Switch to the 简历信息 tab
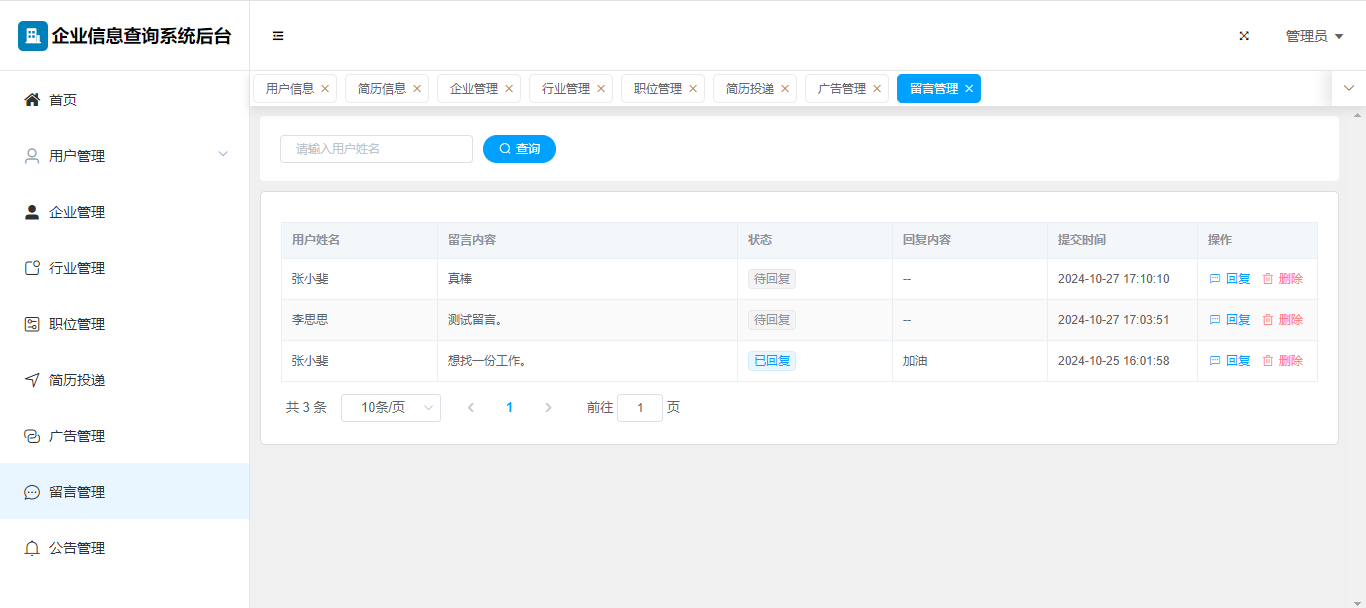The image size is (1366, 608). 381,89
